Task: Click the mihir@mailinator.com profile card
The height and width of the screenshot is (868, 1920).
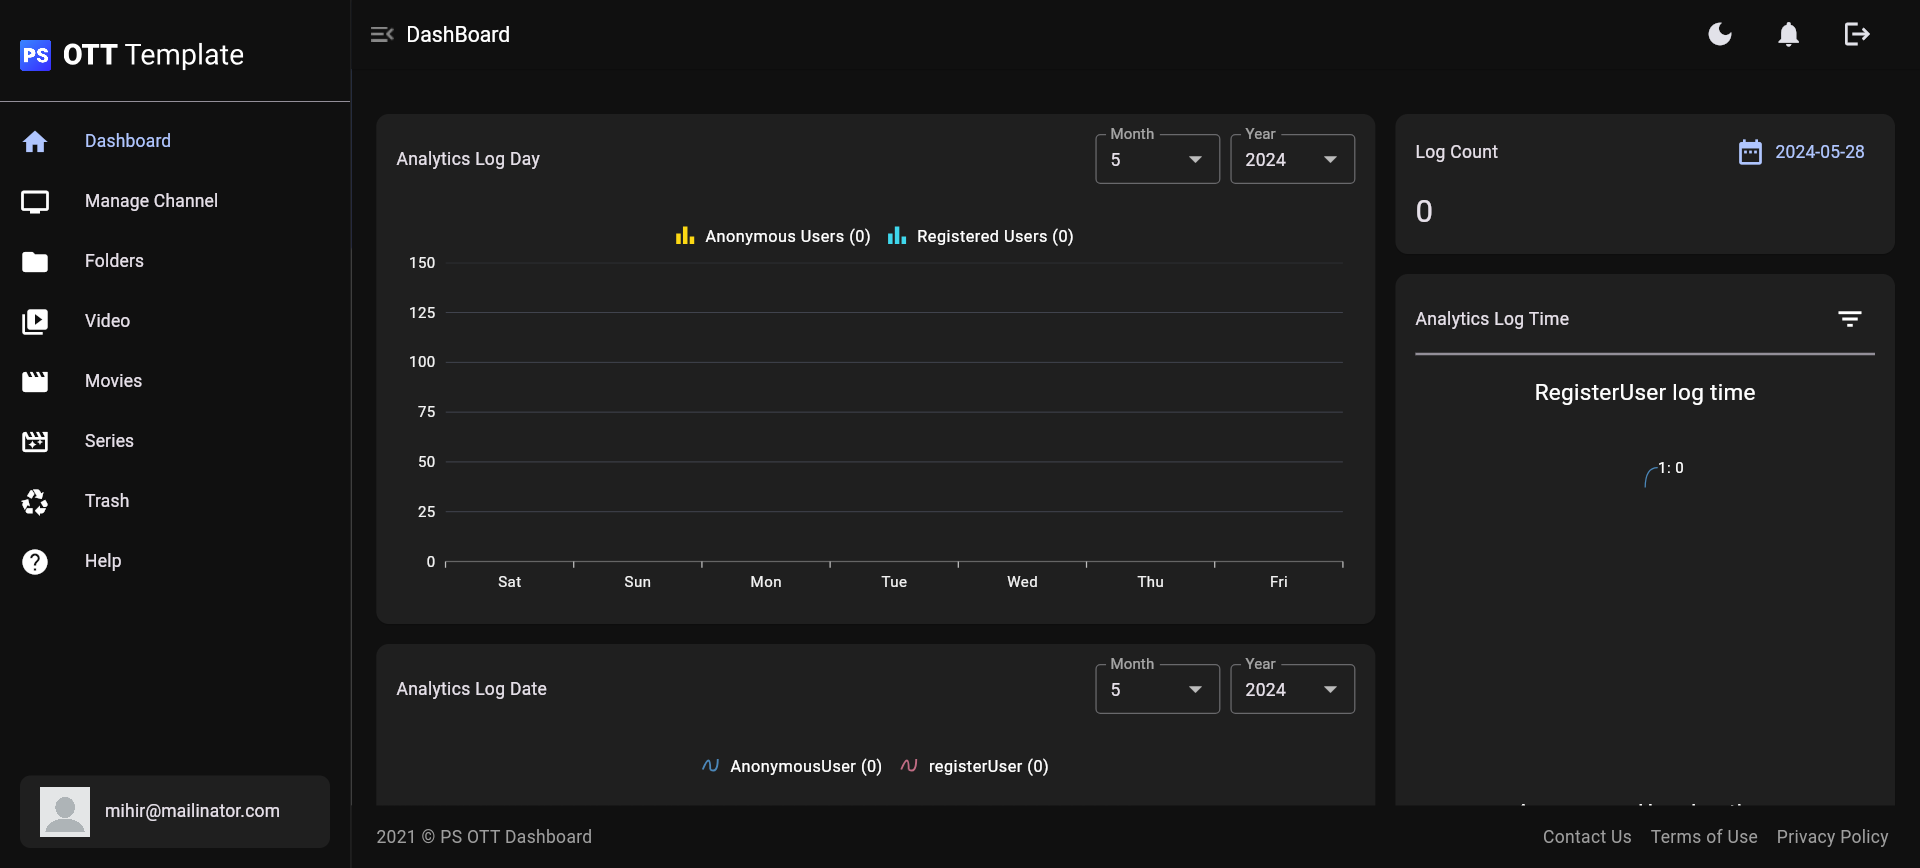Action: click(175, 811)
